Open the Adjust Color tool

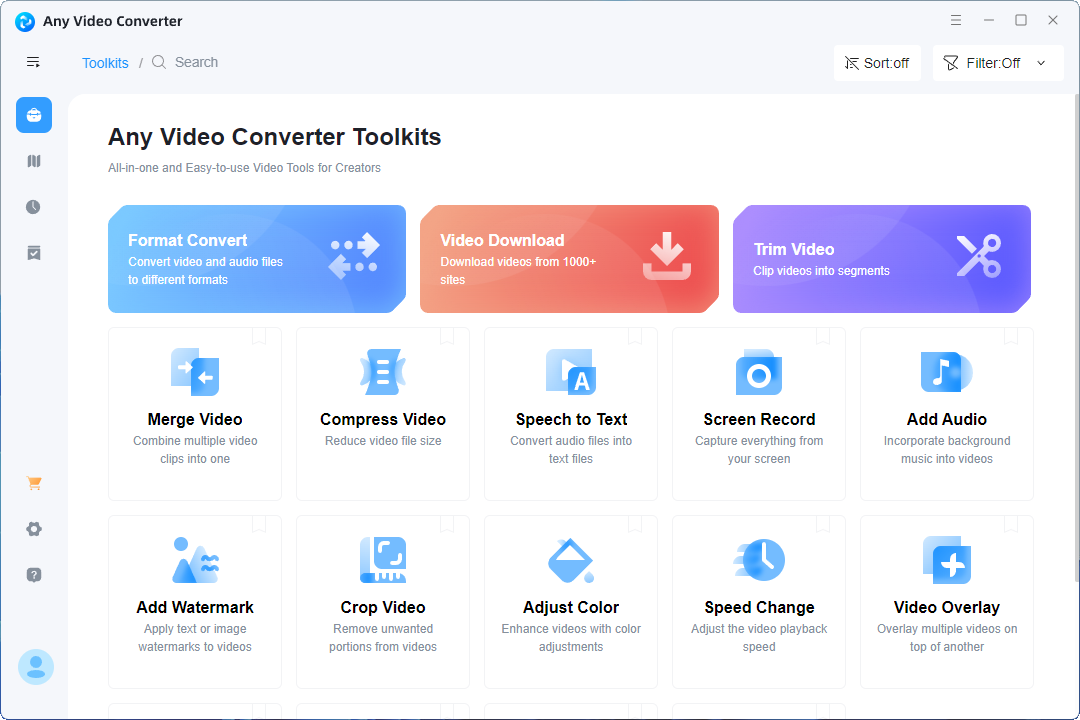click(x=571, y=601)
